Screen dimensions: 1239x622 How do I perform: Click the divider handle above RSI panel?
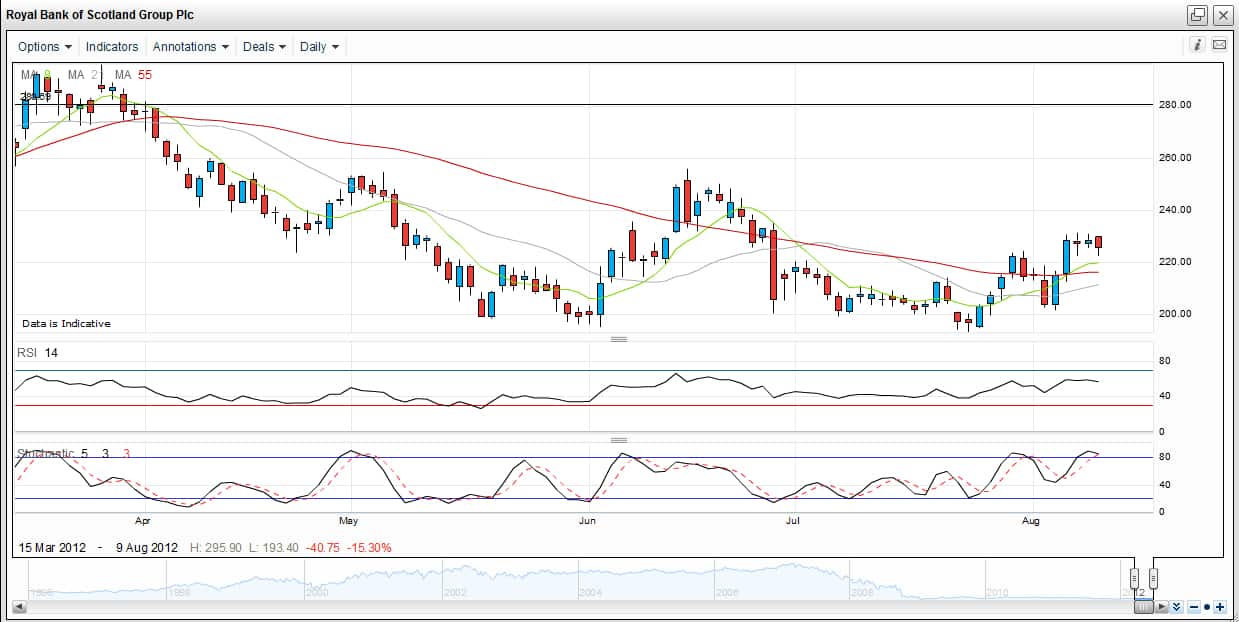click(618, 339)
